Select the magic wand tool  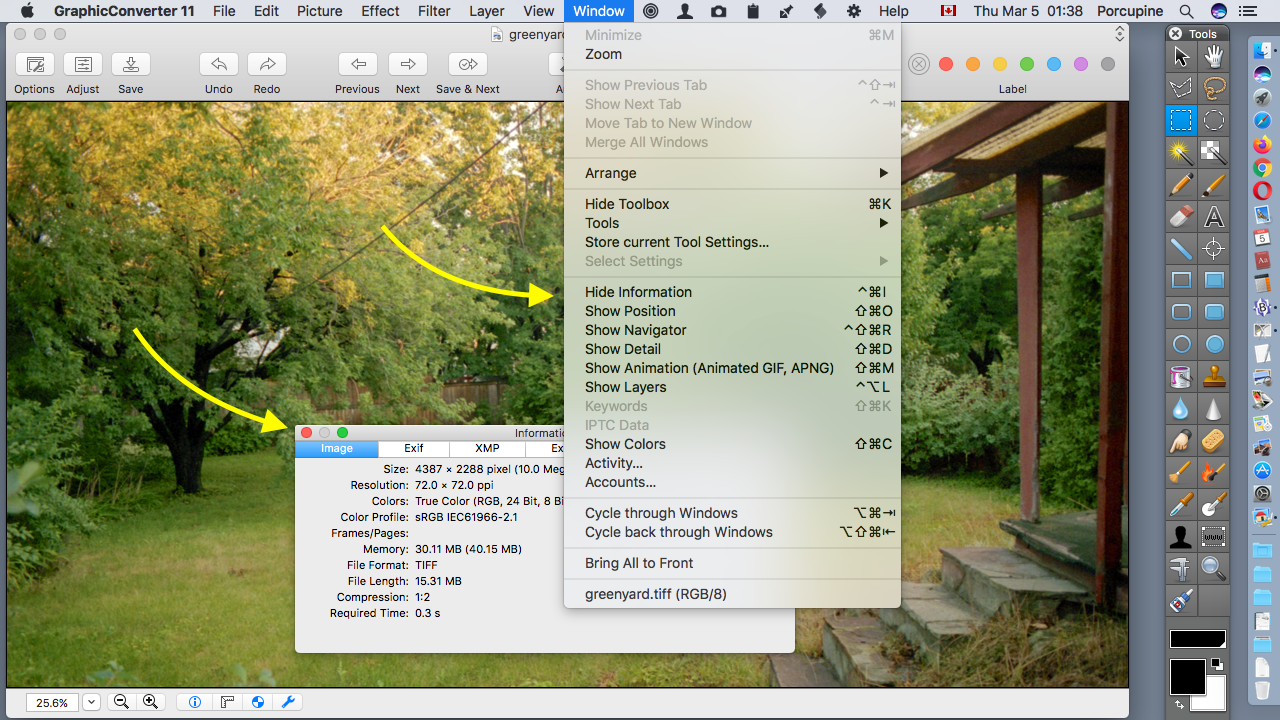[1181, 153]
